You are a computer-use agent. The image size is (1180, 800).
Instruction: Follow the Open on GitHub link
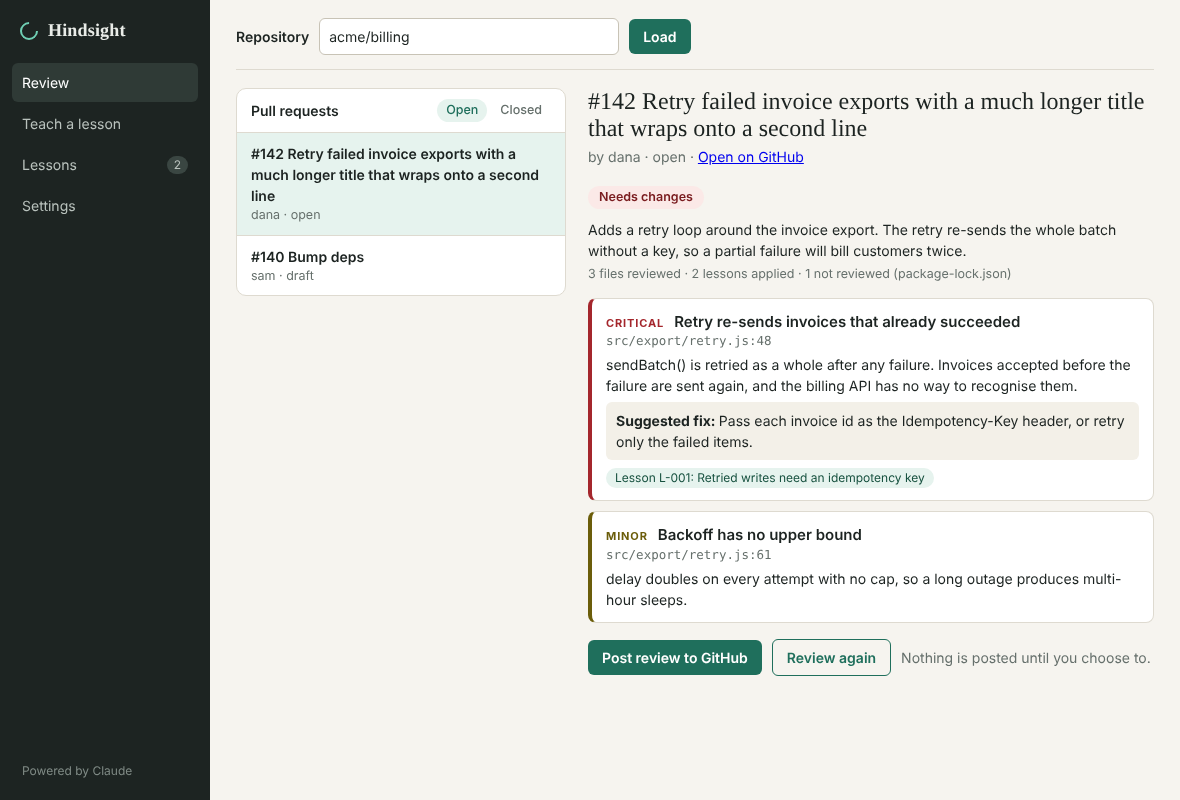pos(750,157)
